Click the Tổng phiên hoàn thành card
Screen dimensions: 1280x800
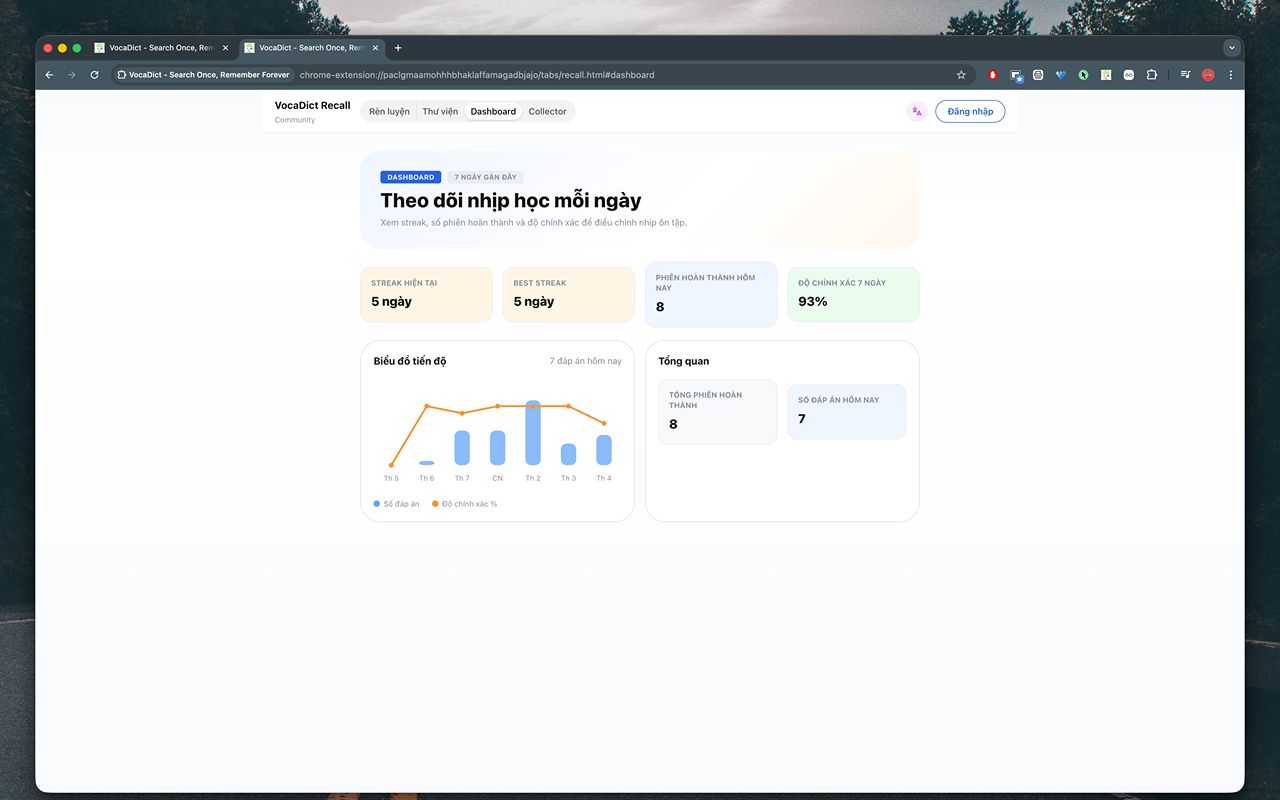(717, 411)
